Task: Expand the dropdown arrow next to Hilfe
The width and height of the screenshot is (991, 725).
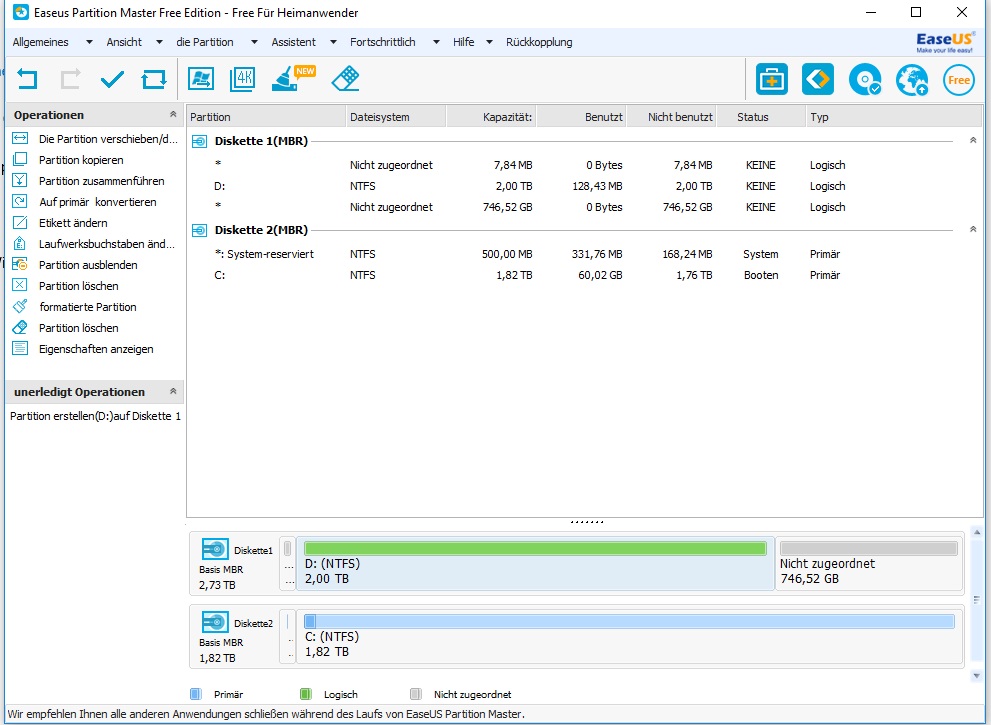Action: 489,42
